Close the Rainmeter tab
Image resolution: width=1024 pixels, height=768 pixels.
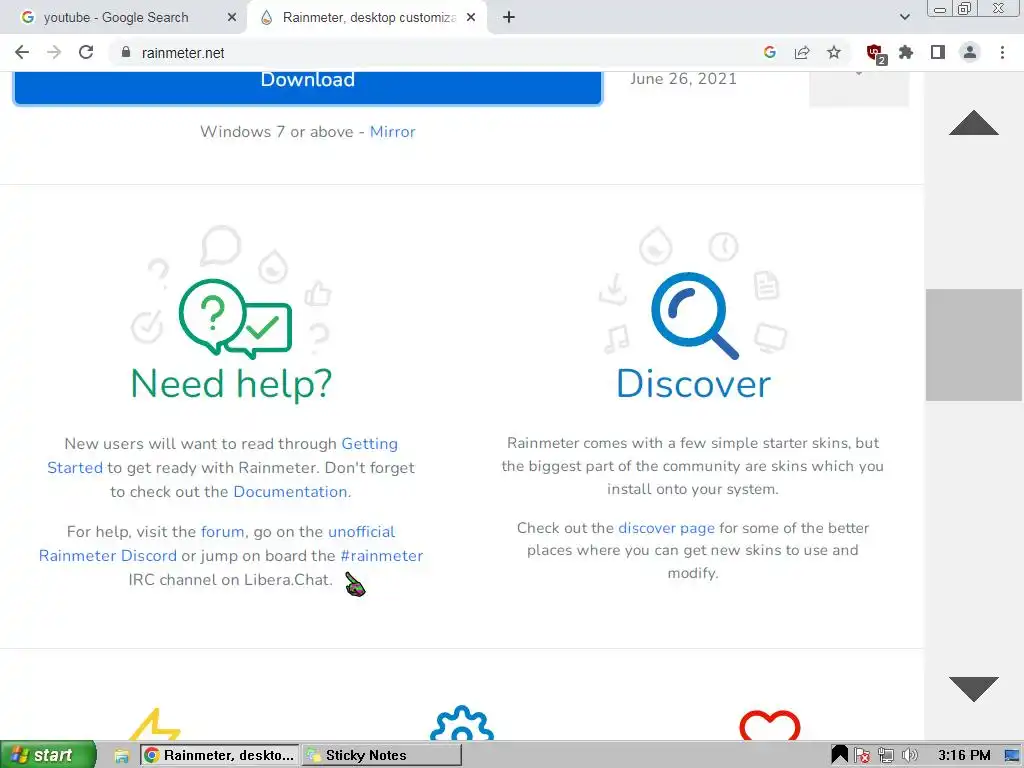point(471,18)
